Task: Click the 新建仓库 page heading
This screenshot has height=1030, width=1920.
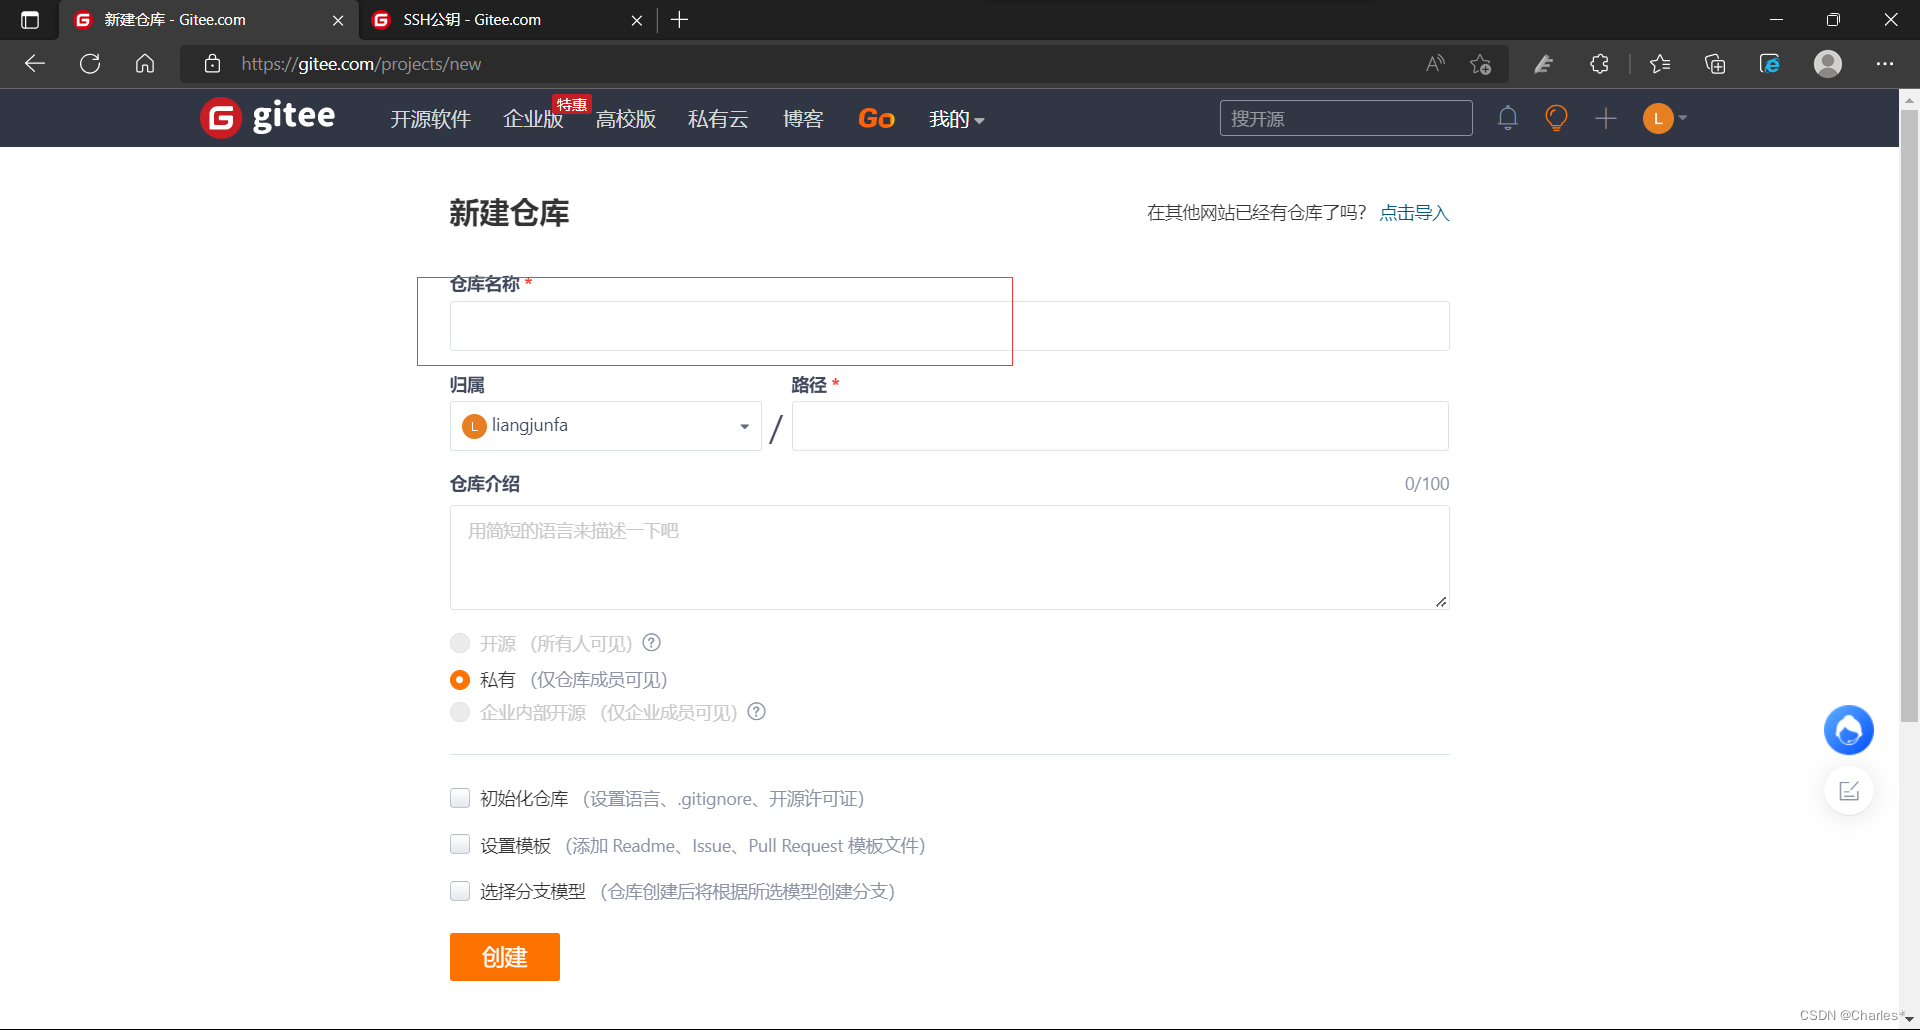Action: pos(509,213)
